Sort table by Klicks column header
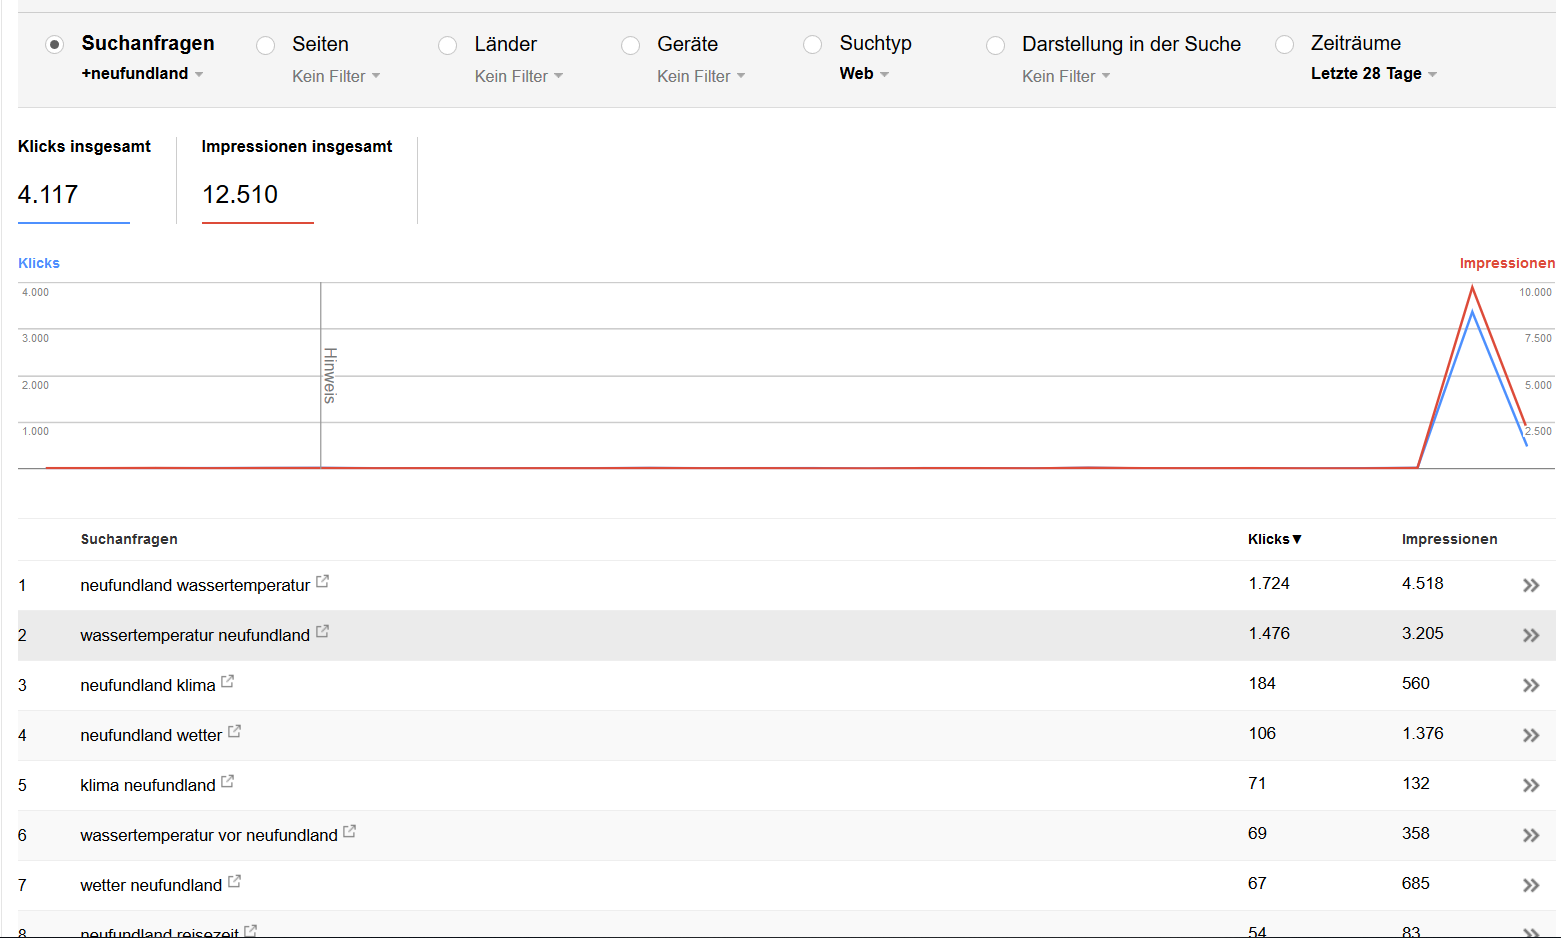 [x=1274, y=539]
